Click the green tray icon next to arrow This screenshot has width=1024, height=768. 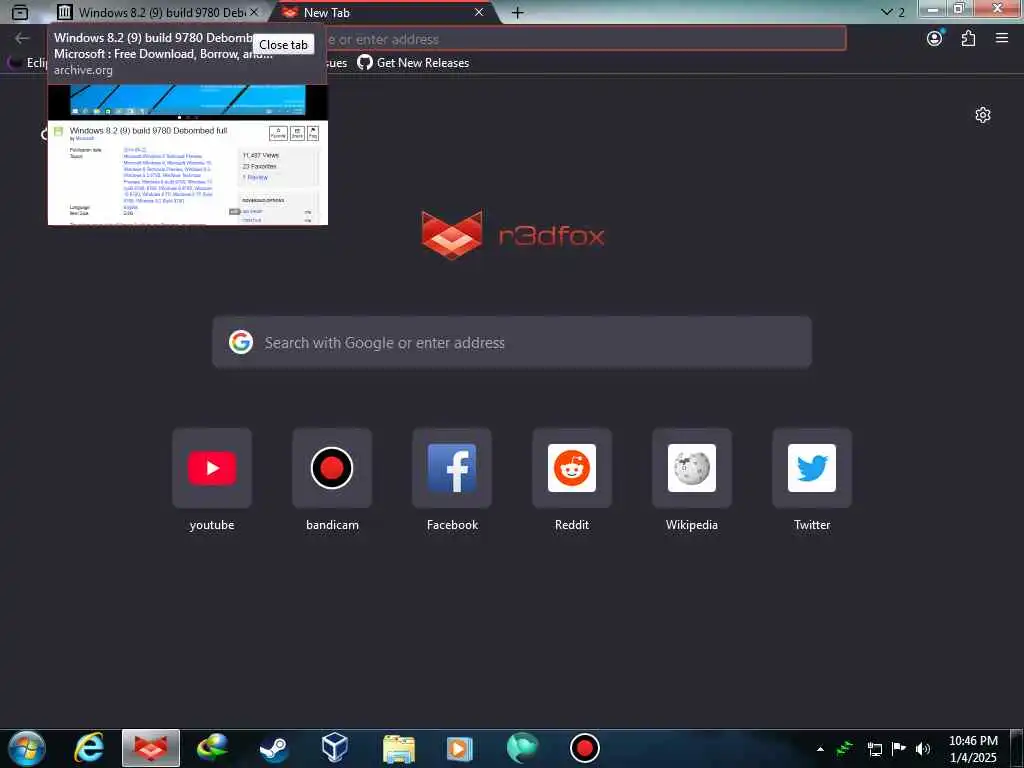844,748
